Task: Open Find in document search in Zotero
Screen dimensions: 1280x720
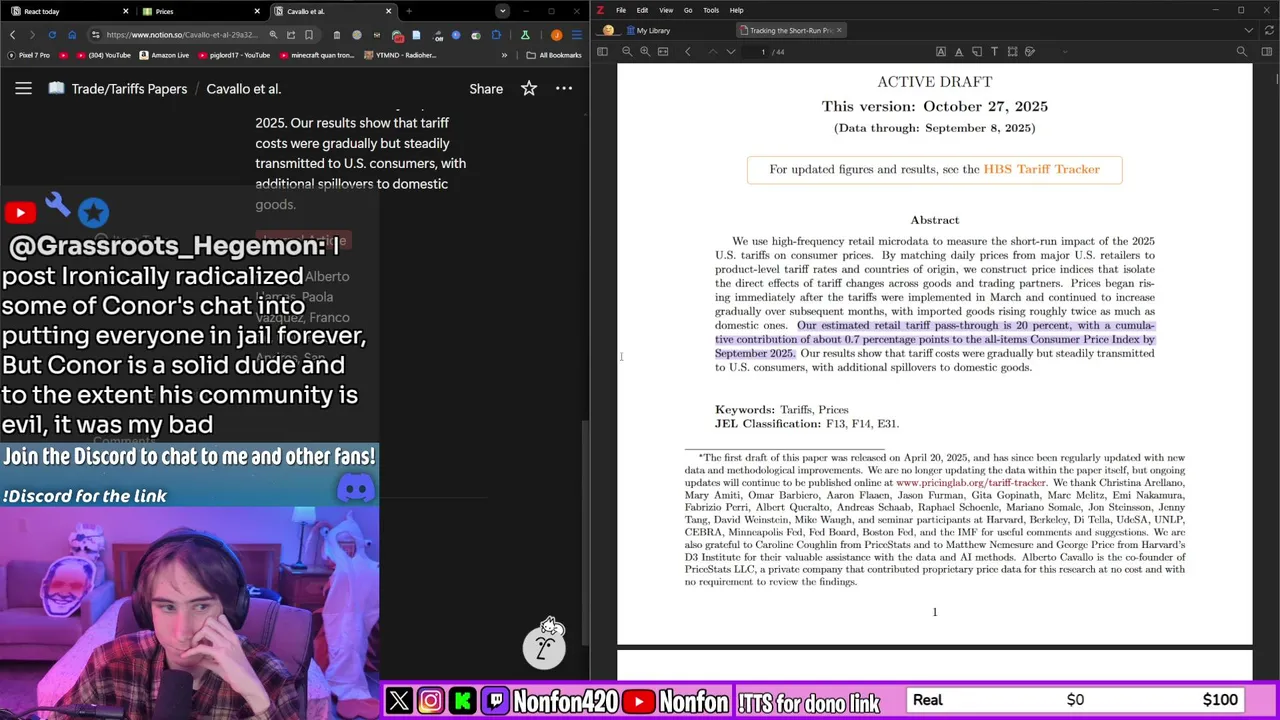Action: point(1242,51)
